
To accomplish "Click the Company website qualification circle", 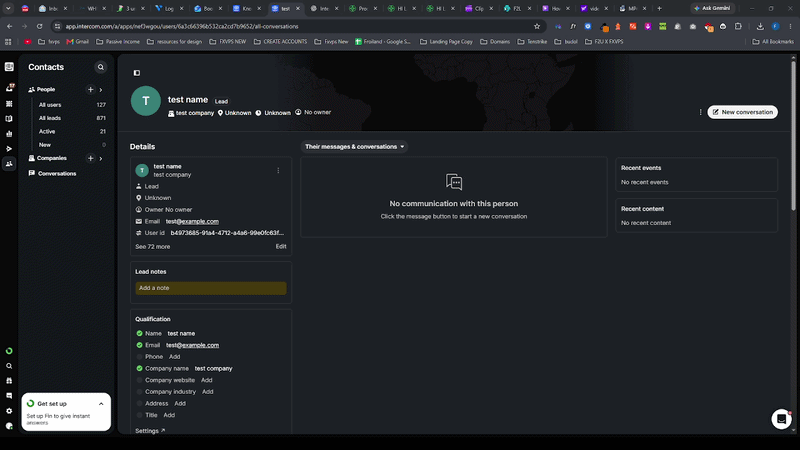I will (139, 380).
